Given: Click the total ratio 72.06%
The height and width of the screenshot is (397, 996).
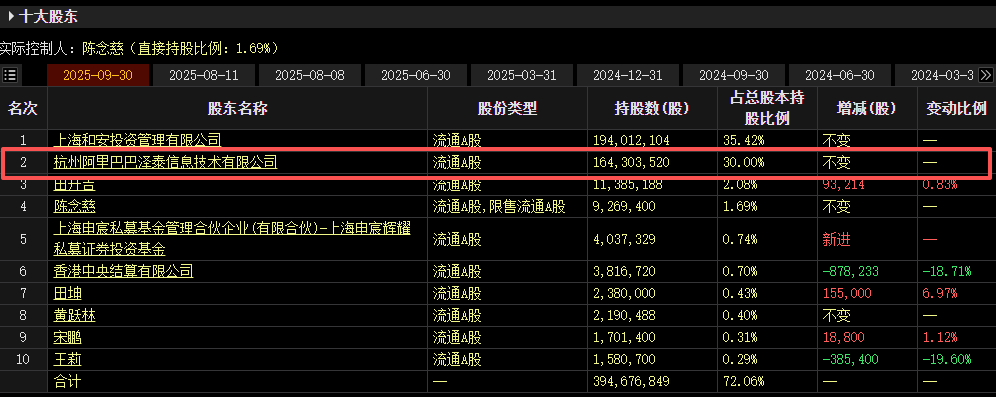Looking at the screenshot, I should point(743,381).
